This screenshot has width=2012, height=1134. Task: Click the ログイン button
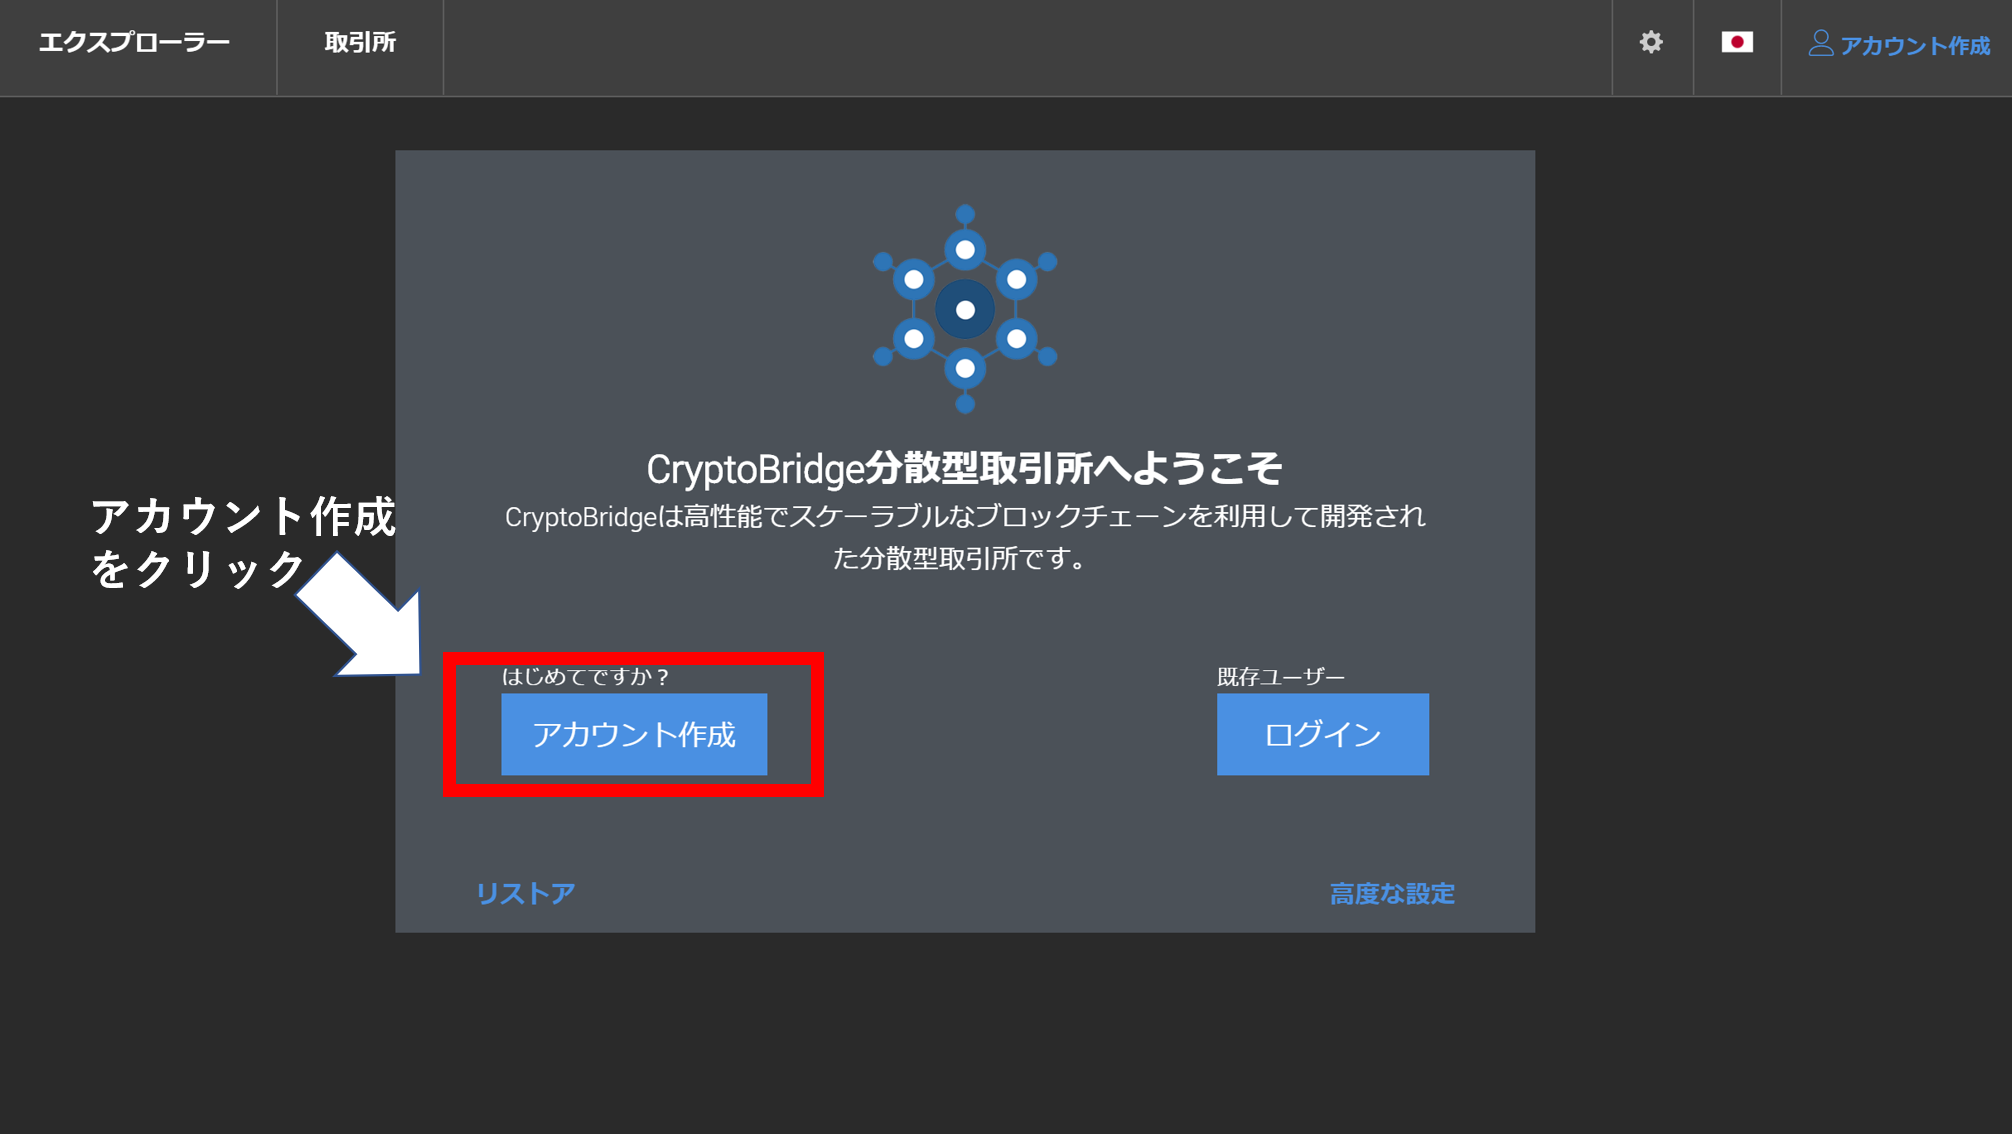[x=1322, y=734]
